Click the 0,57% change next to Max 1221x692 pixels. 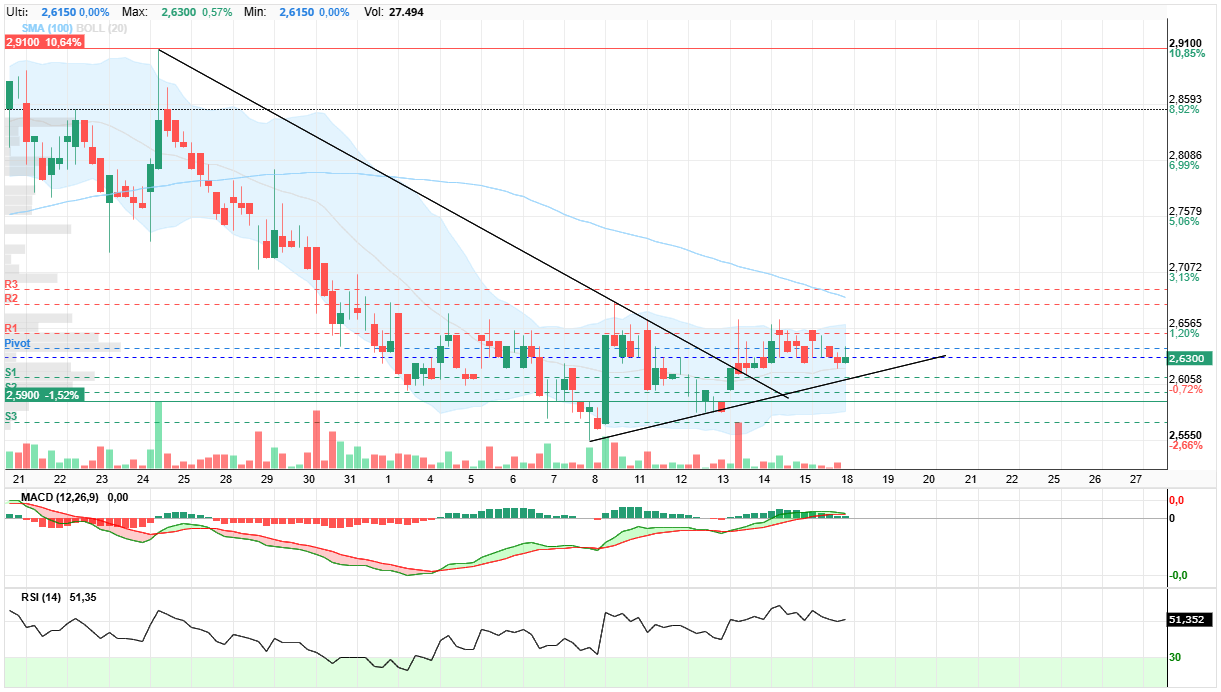217,11
